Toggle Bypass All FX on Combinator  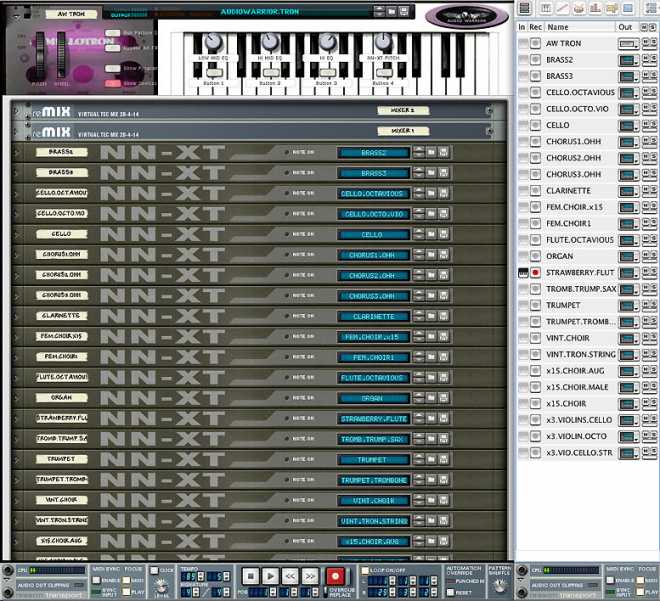pyautogui.click(x=113, y=48)
